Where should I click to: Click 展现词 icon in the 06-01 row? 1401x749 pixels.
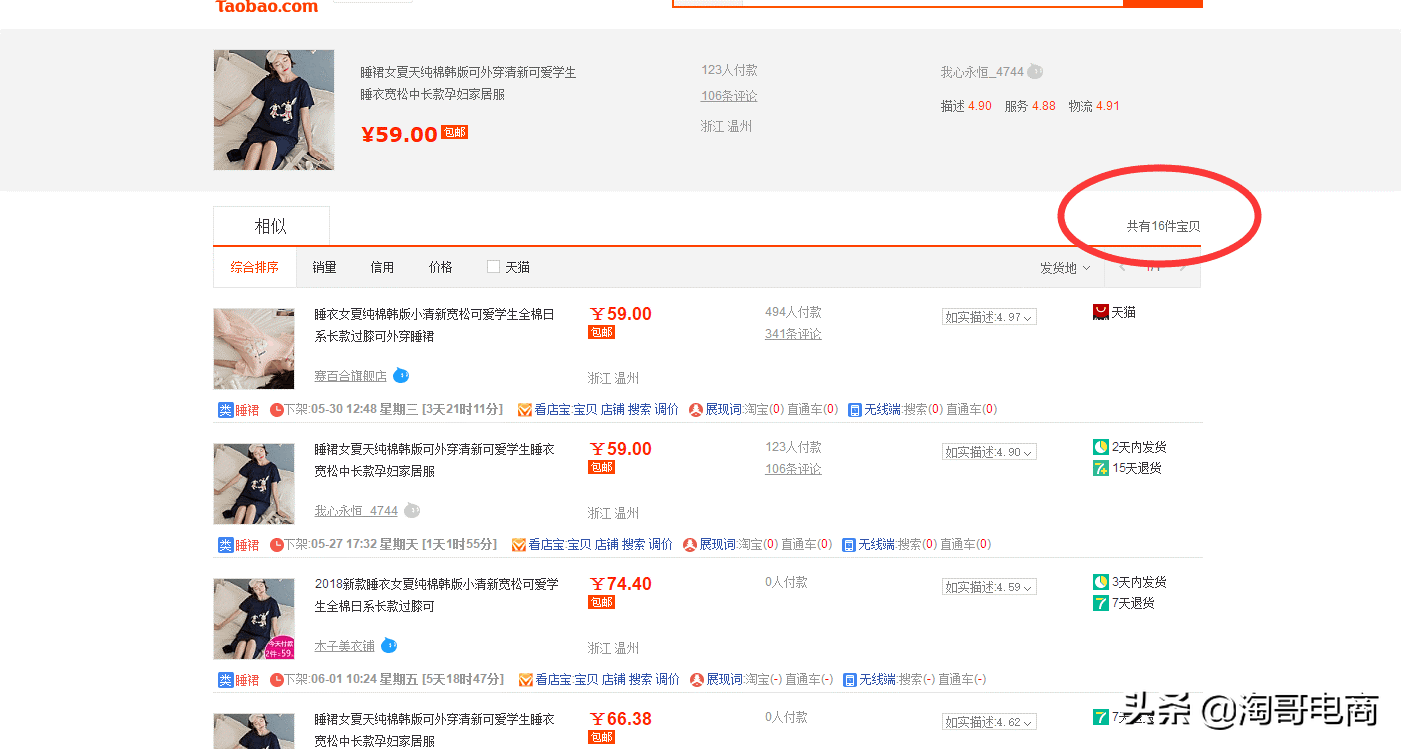[x=697, y=680]
